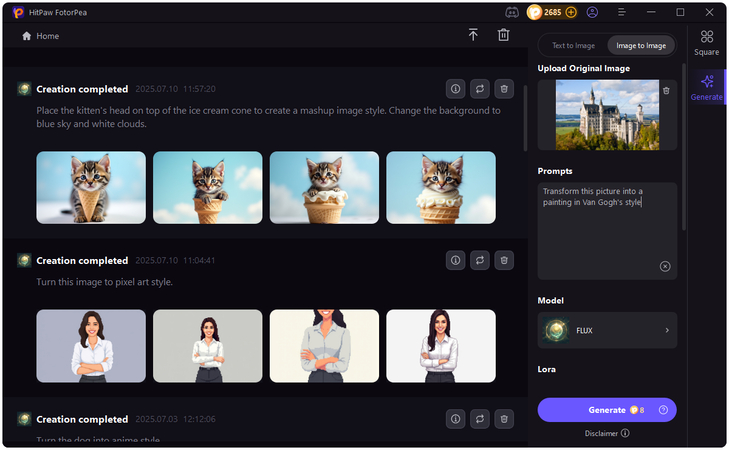Screen dimensions: 729x450
Task: Click the 2685 credits balance
Action: point(552,13)
